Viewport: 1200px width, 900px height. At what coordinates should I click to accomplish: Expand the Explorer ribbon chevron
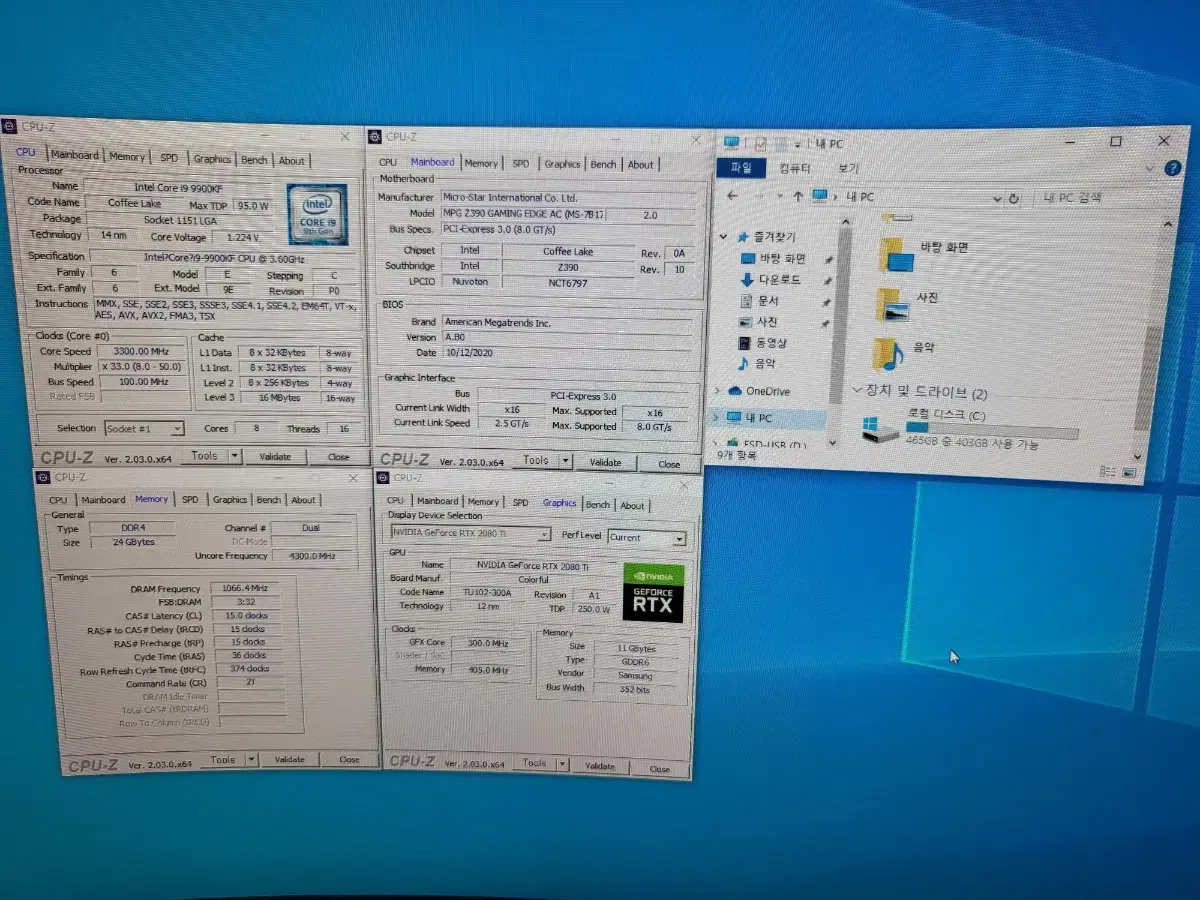tap(1151, 169)
